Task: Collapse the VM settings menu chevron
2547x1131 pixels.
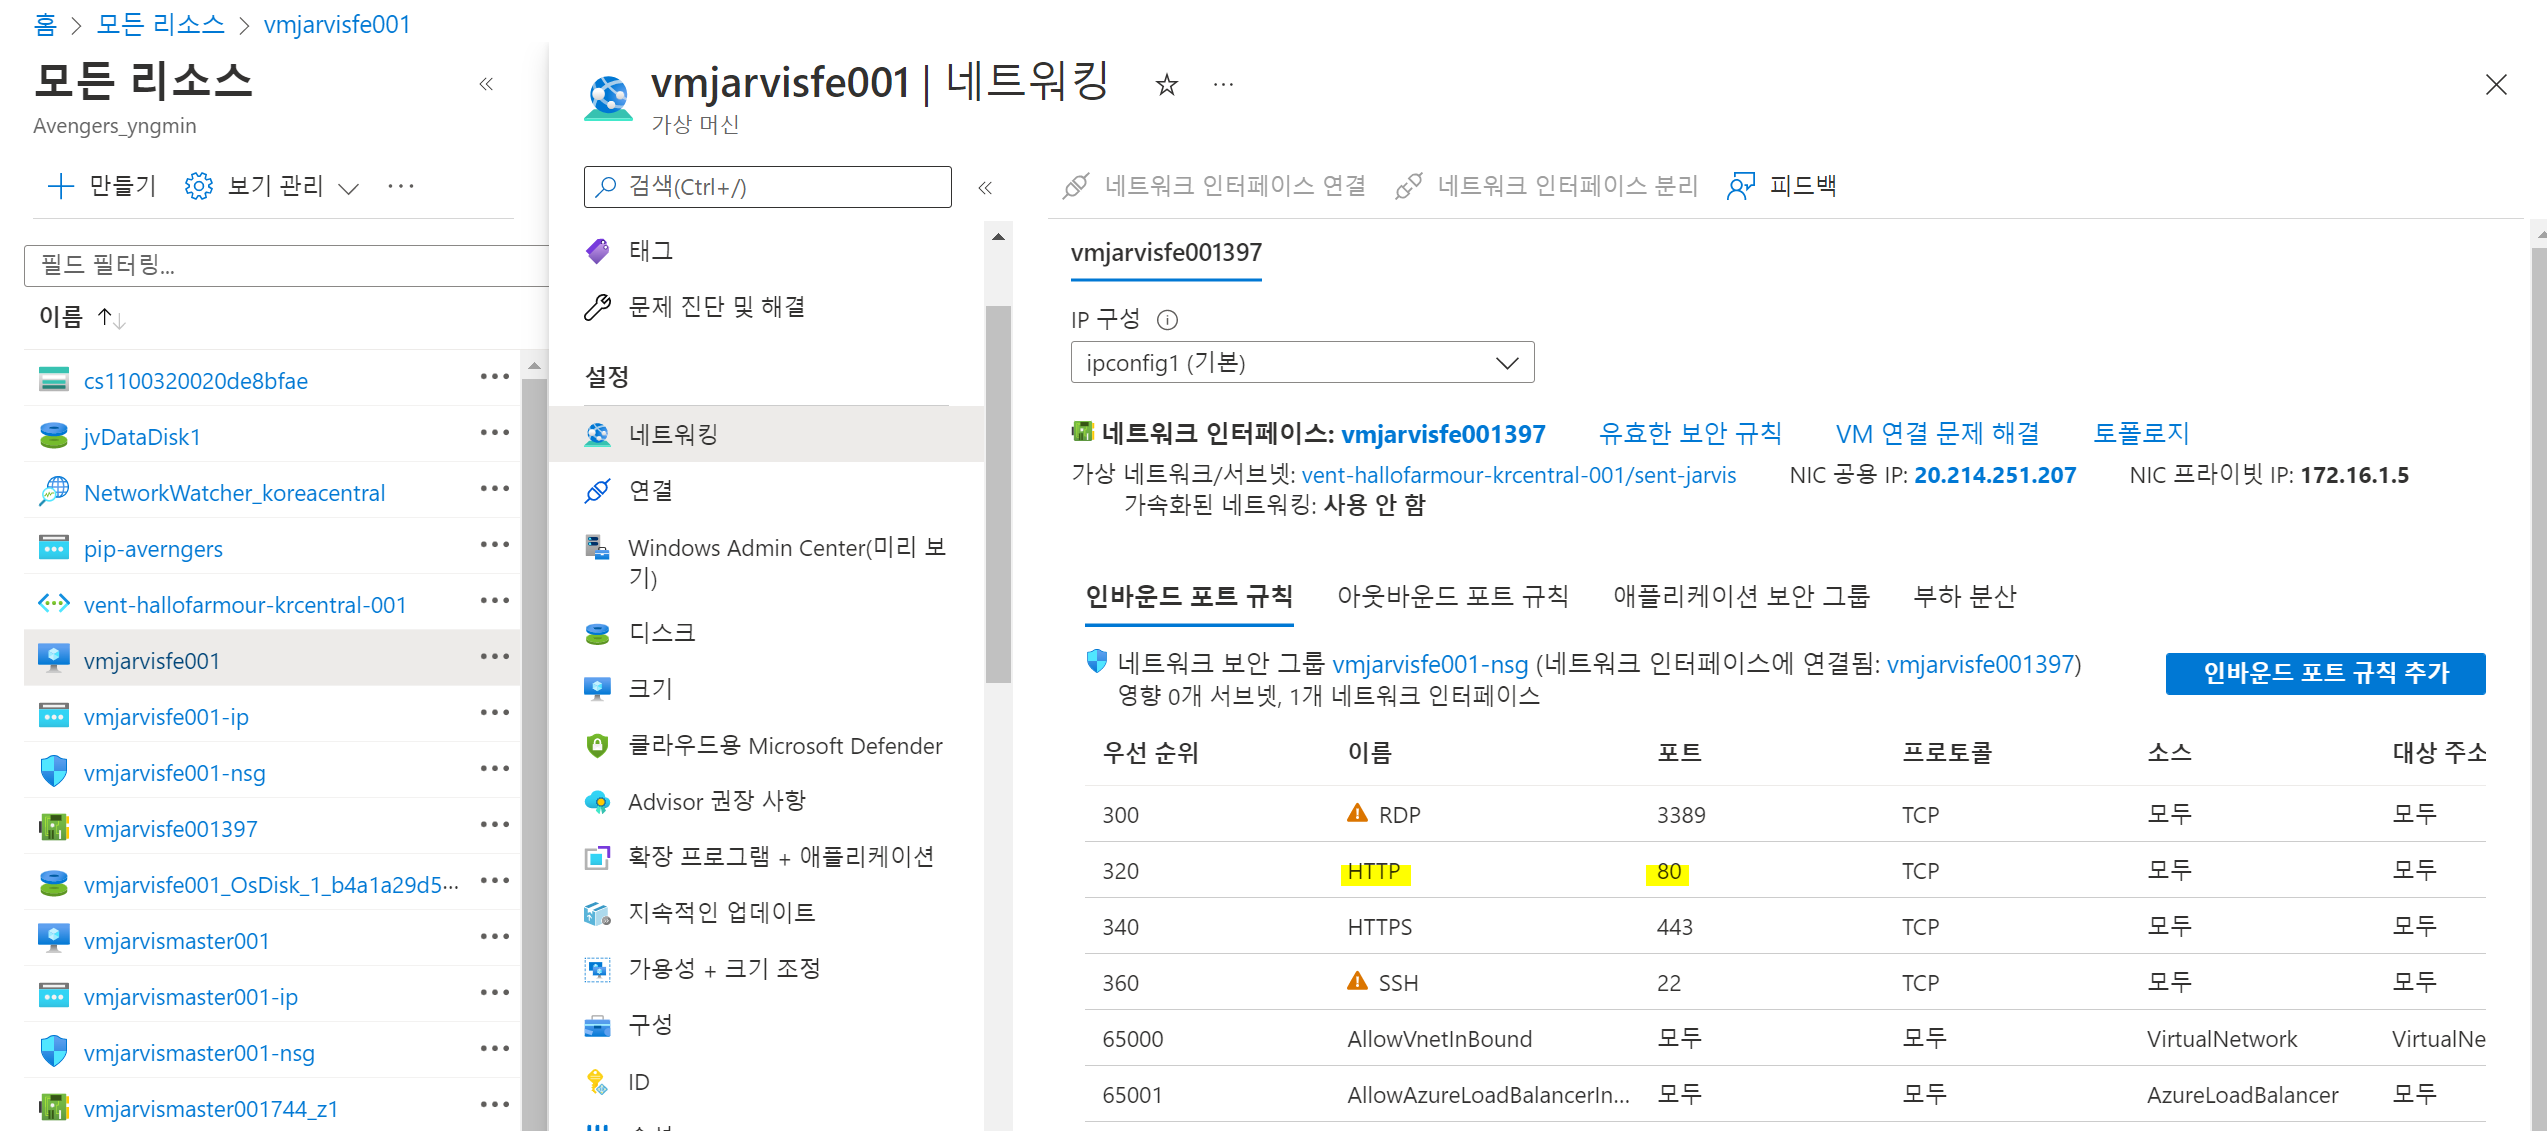Action: 985,188
